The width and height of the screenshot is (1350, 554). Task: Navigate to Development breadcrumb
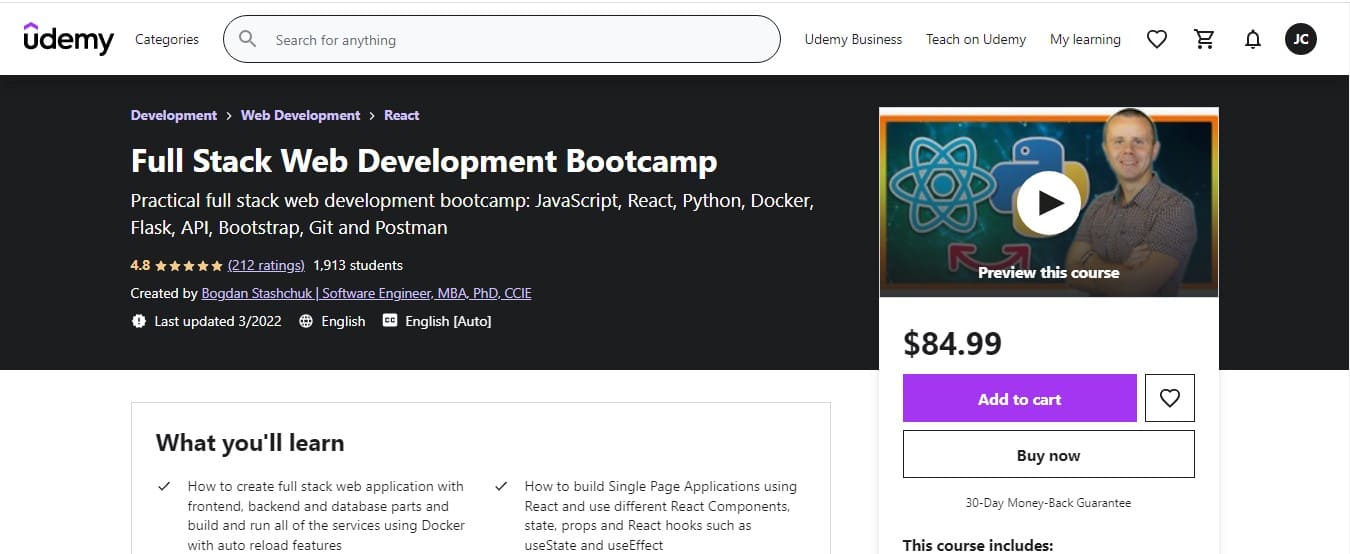click(x=174, y=115)
